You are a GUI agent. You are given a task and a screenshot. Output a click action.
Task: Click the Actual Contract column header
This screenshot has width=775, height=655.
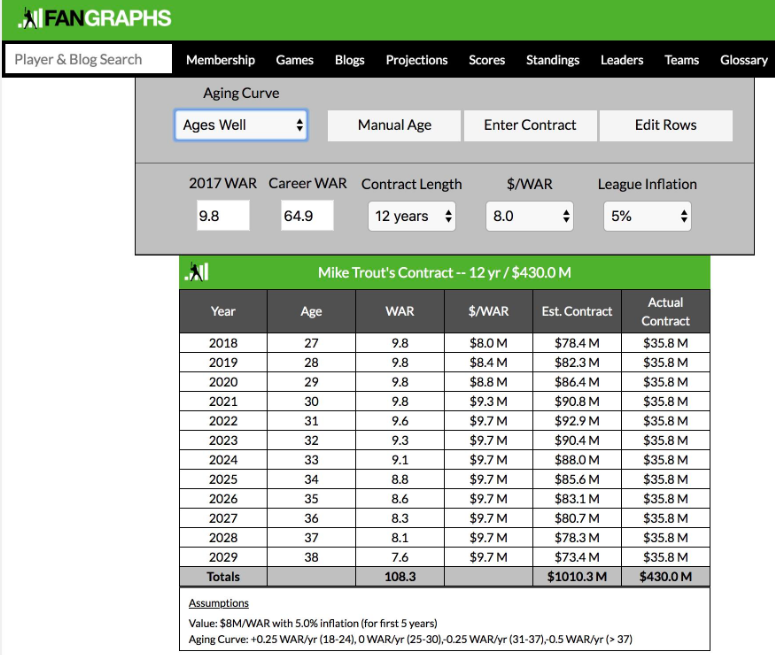(665, 311)
